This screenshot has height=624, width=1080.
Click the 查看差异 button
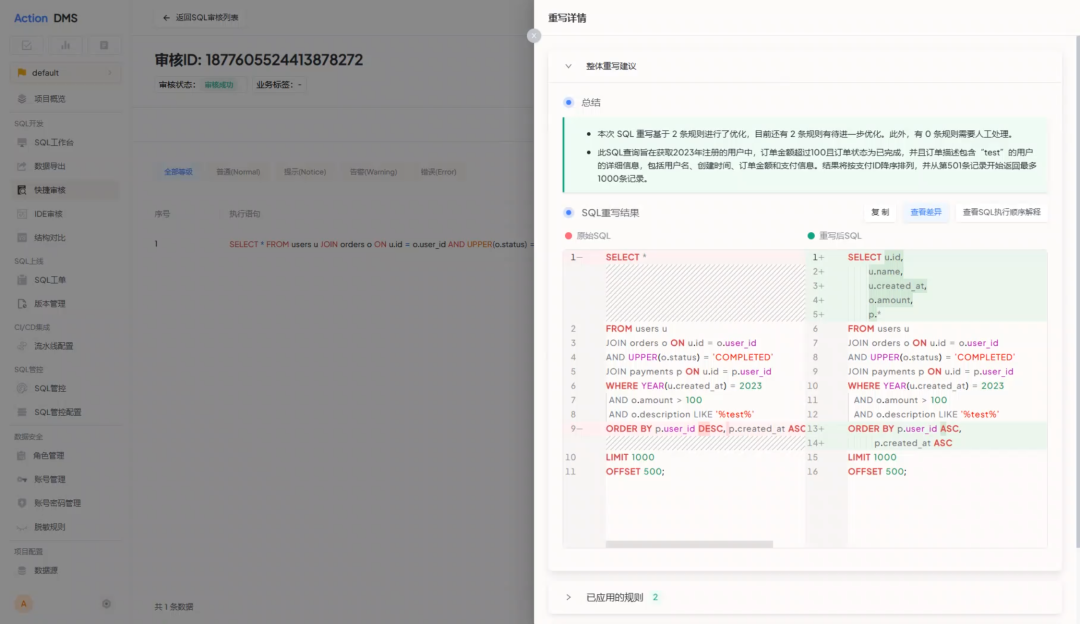(926, 212)
